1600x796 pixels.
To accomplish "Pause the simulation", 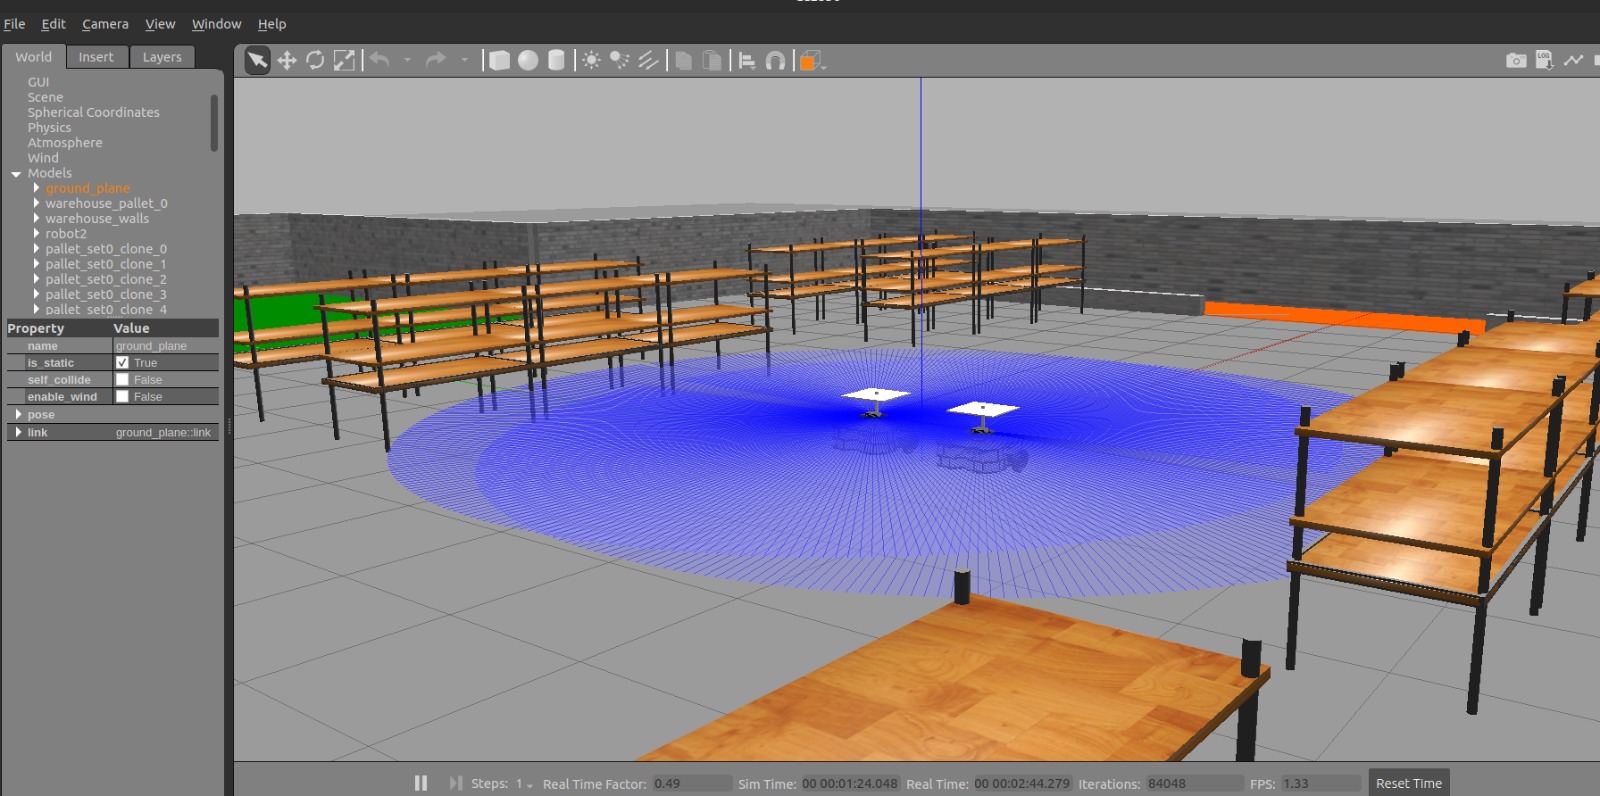I will pyautogui.click(x=421, y=783).
